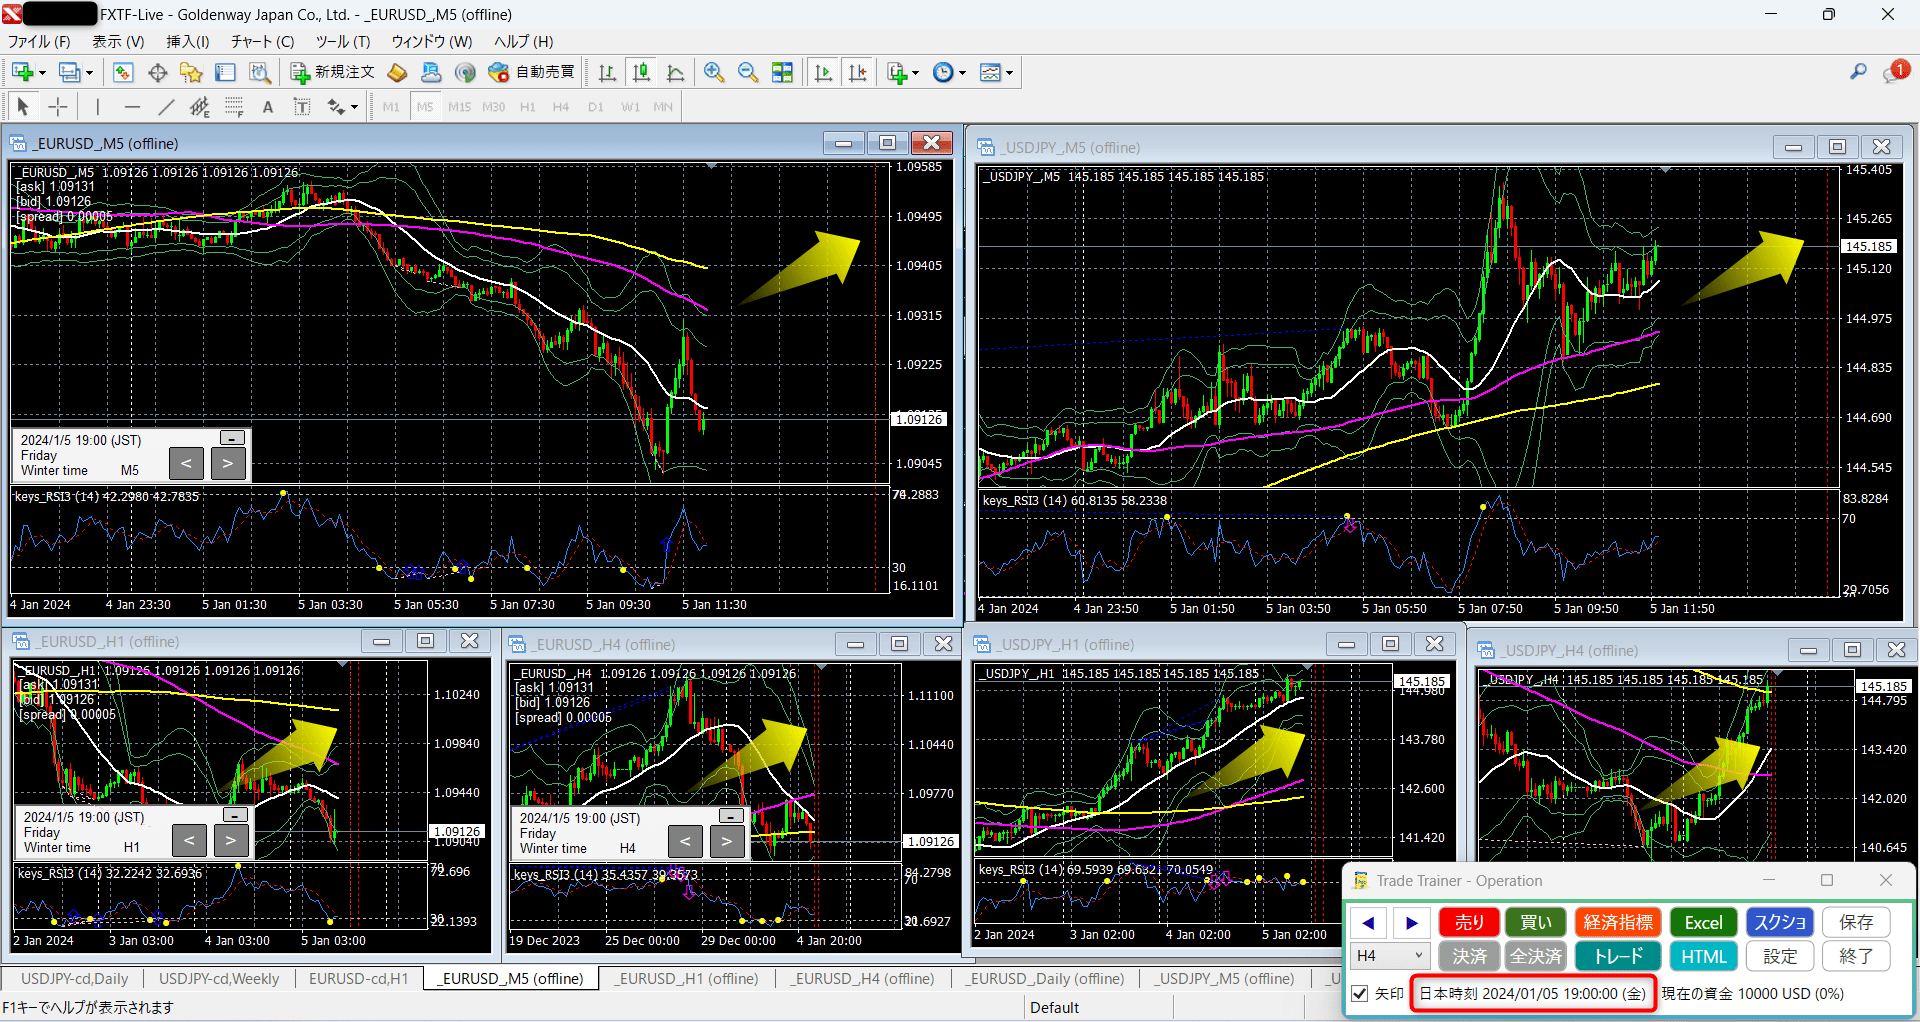This screenshot has width=1920, height=1022.
Task: Tile the chart windows with the tiling icon
Action: (x=783, y=72)
